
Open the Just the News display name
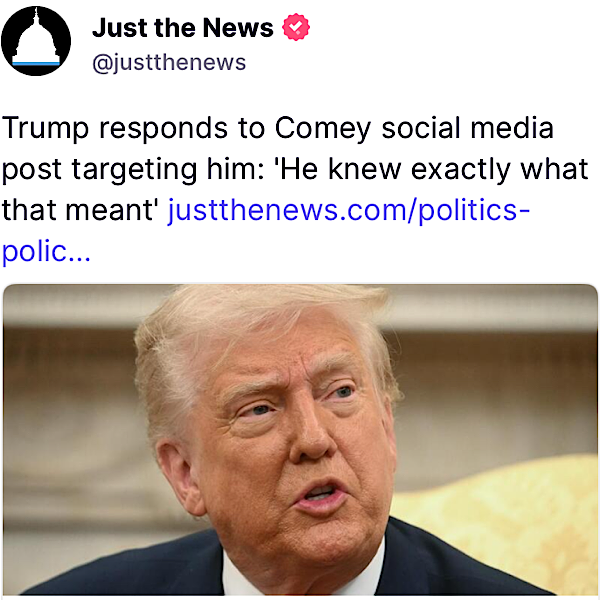click(x=183, y=28)
